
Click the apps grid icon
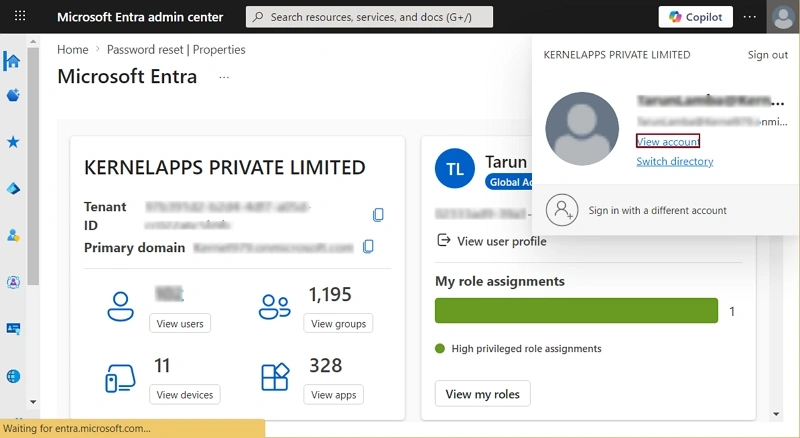[275, 377]
